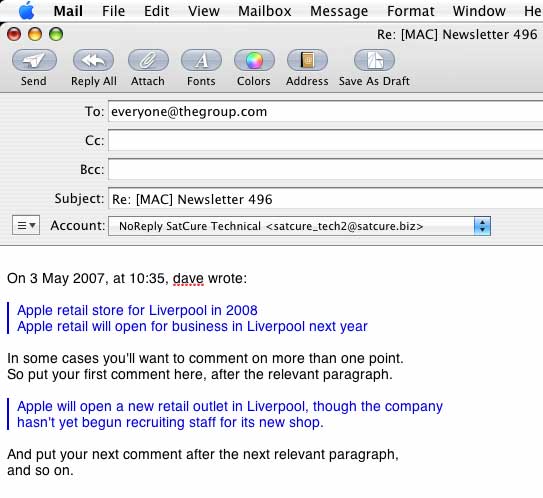
Task: Click the Send paper plane icon
Action: point(34,60)
